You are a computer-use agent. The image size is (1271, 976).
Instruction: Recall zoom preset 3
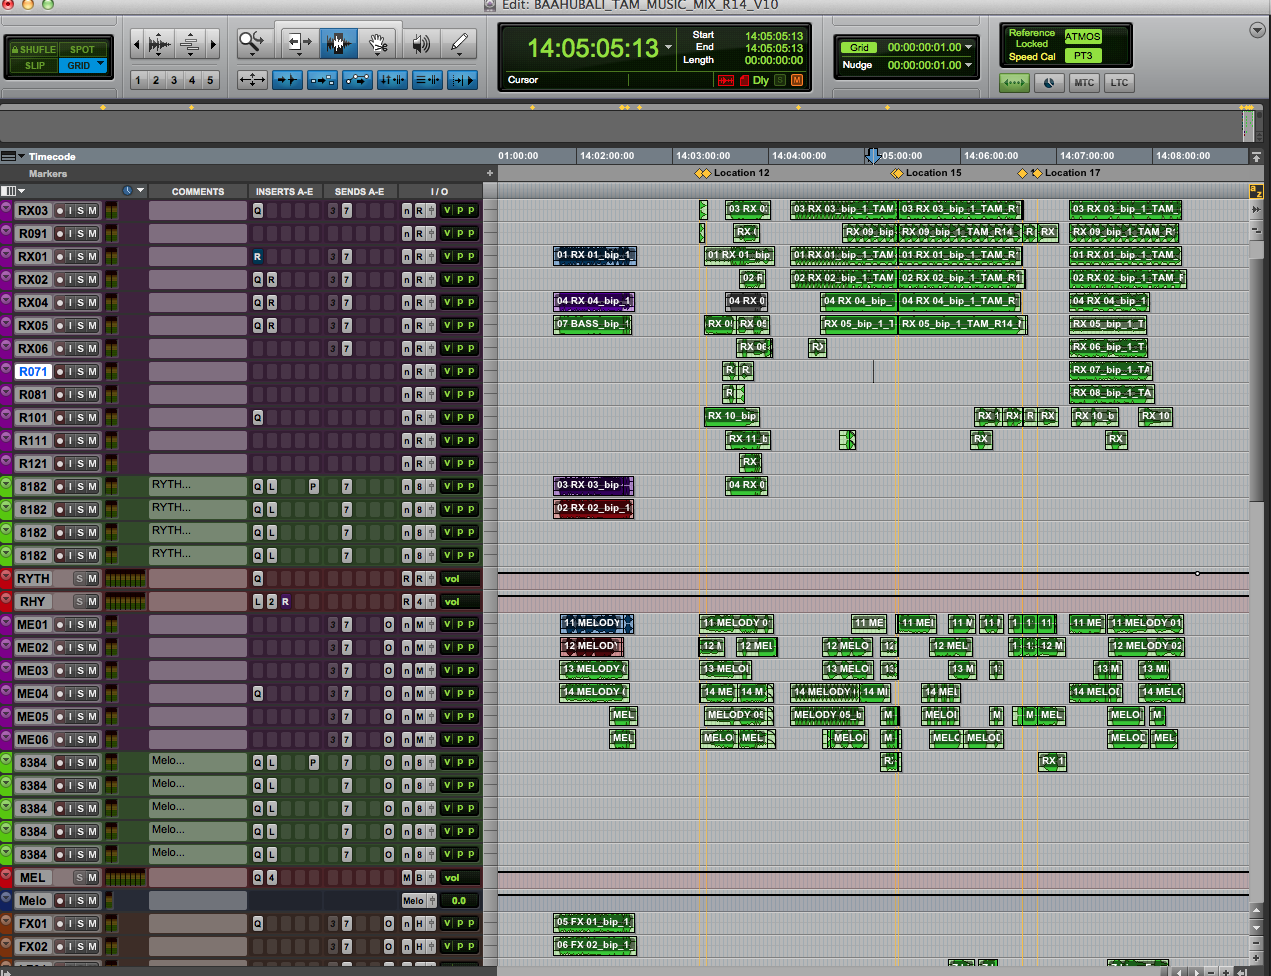coord(174,80)
